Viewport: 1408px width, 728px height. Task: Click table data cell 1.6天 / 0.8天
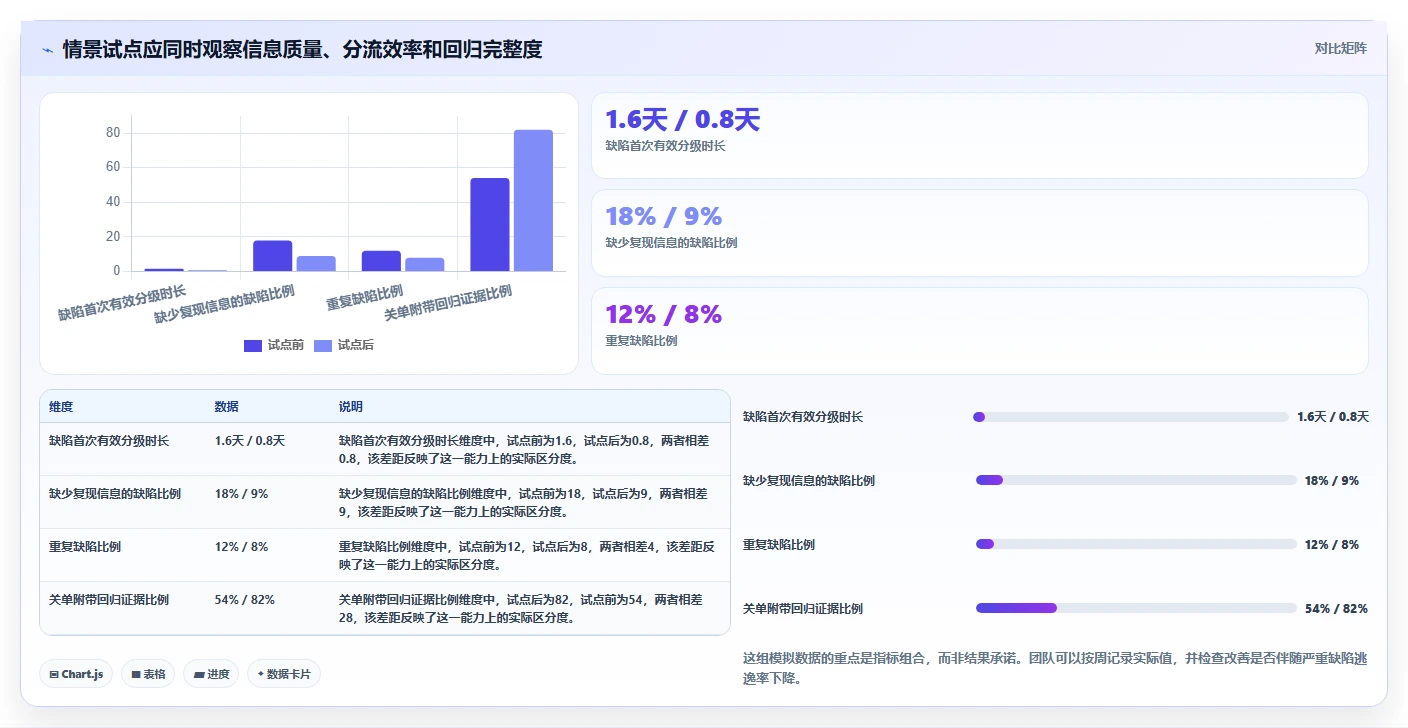[250, 440]
